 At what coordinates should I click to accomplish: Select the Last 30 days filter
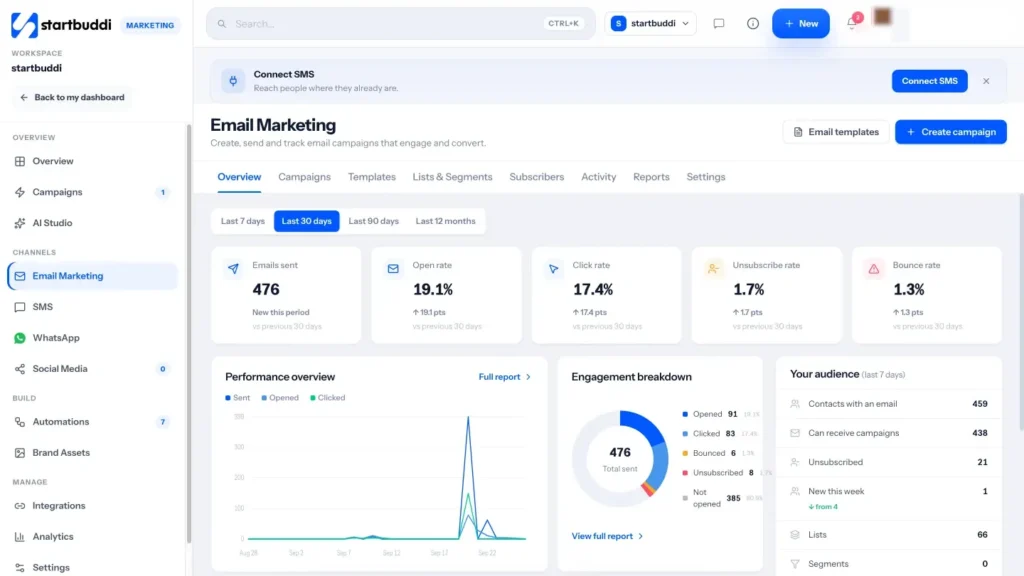point(306,221)
